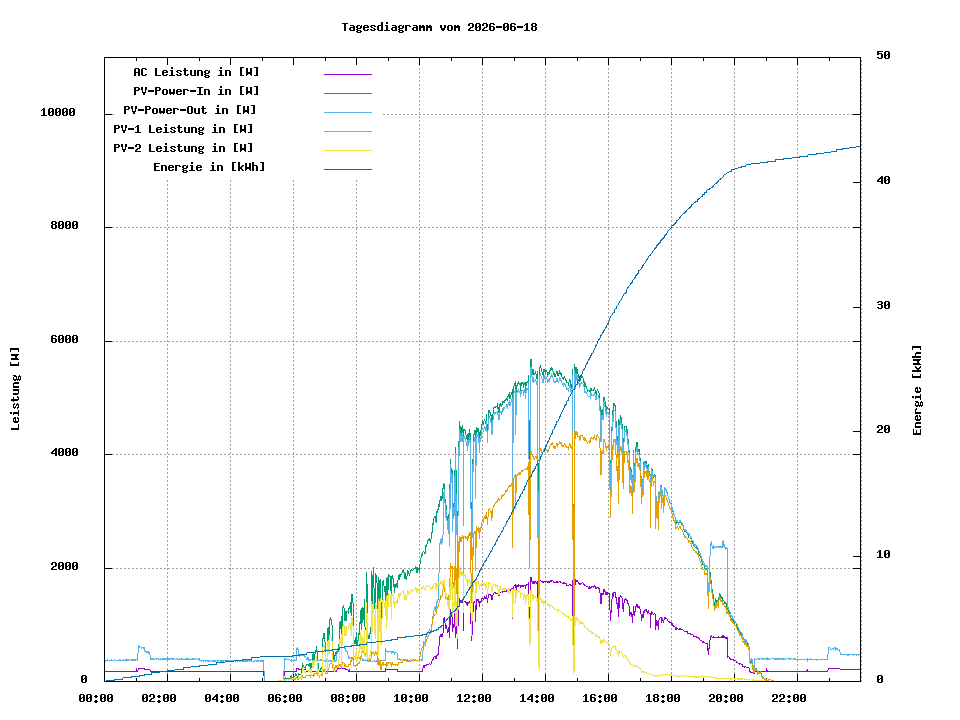Viewport: 960px width, 720px height.
Task: Select the Energie in [kWh] legend label
Action: [209, 167]
